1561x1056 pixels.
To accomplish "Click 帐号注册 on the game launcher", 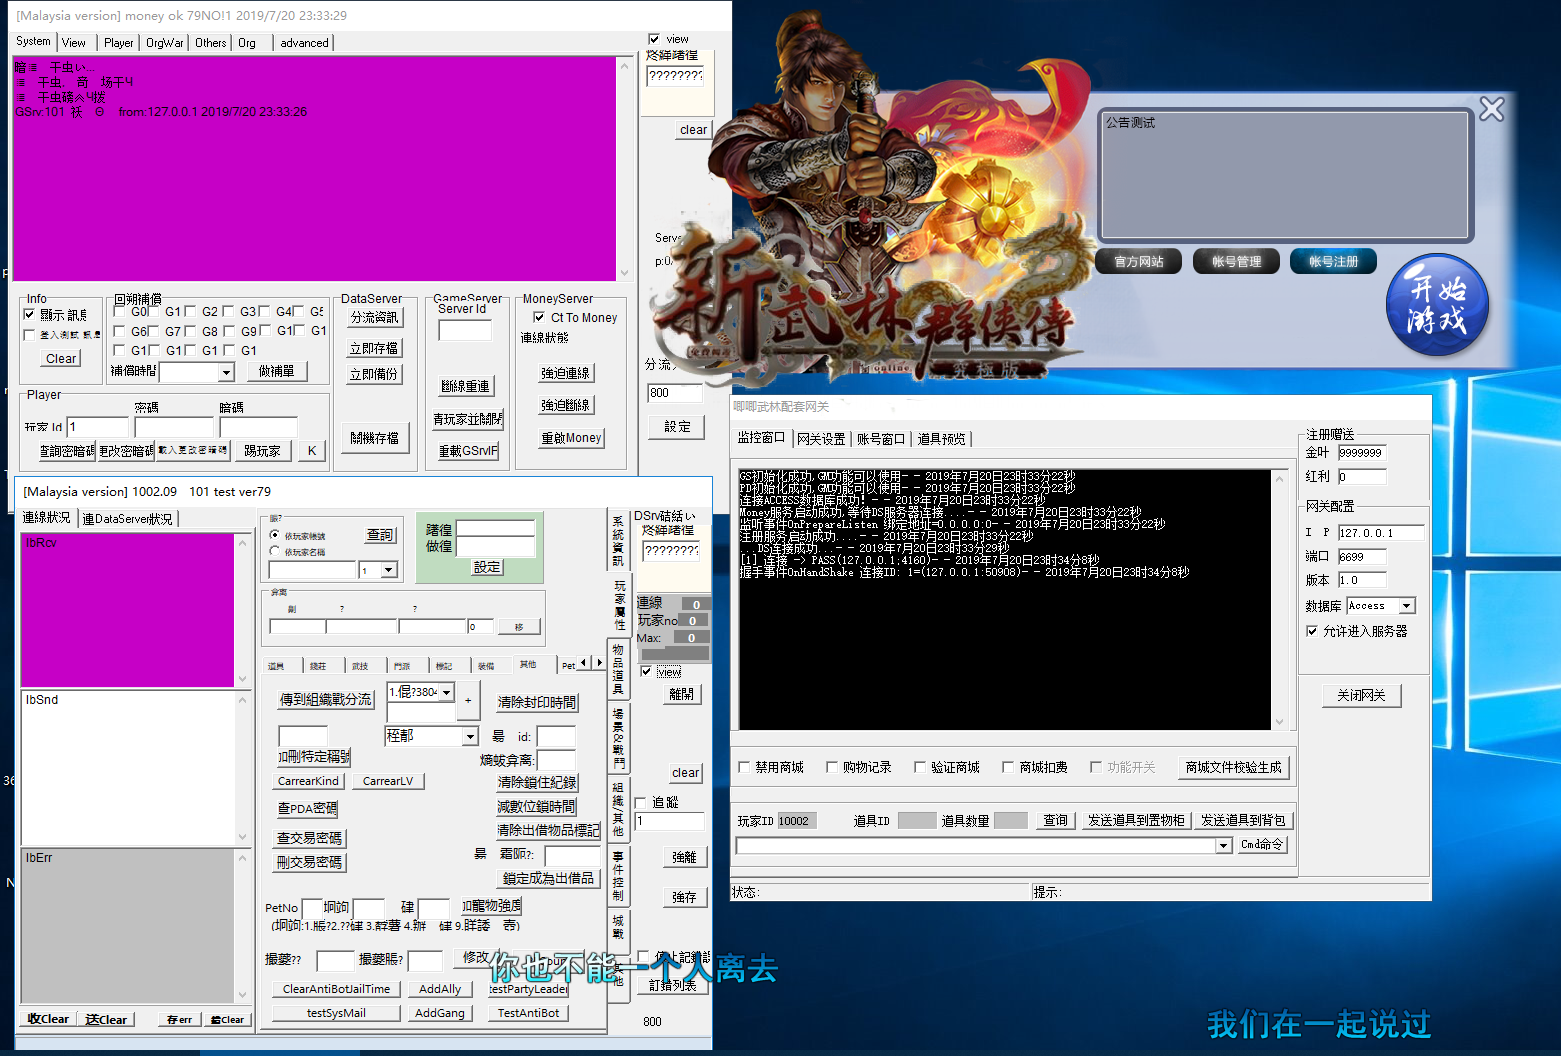I will point(1334,262).
